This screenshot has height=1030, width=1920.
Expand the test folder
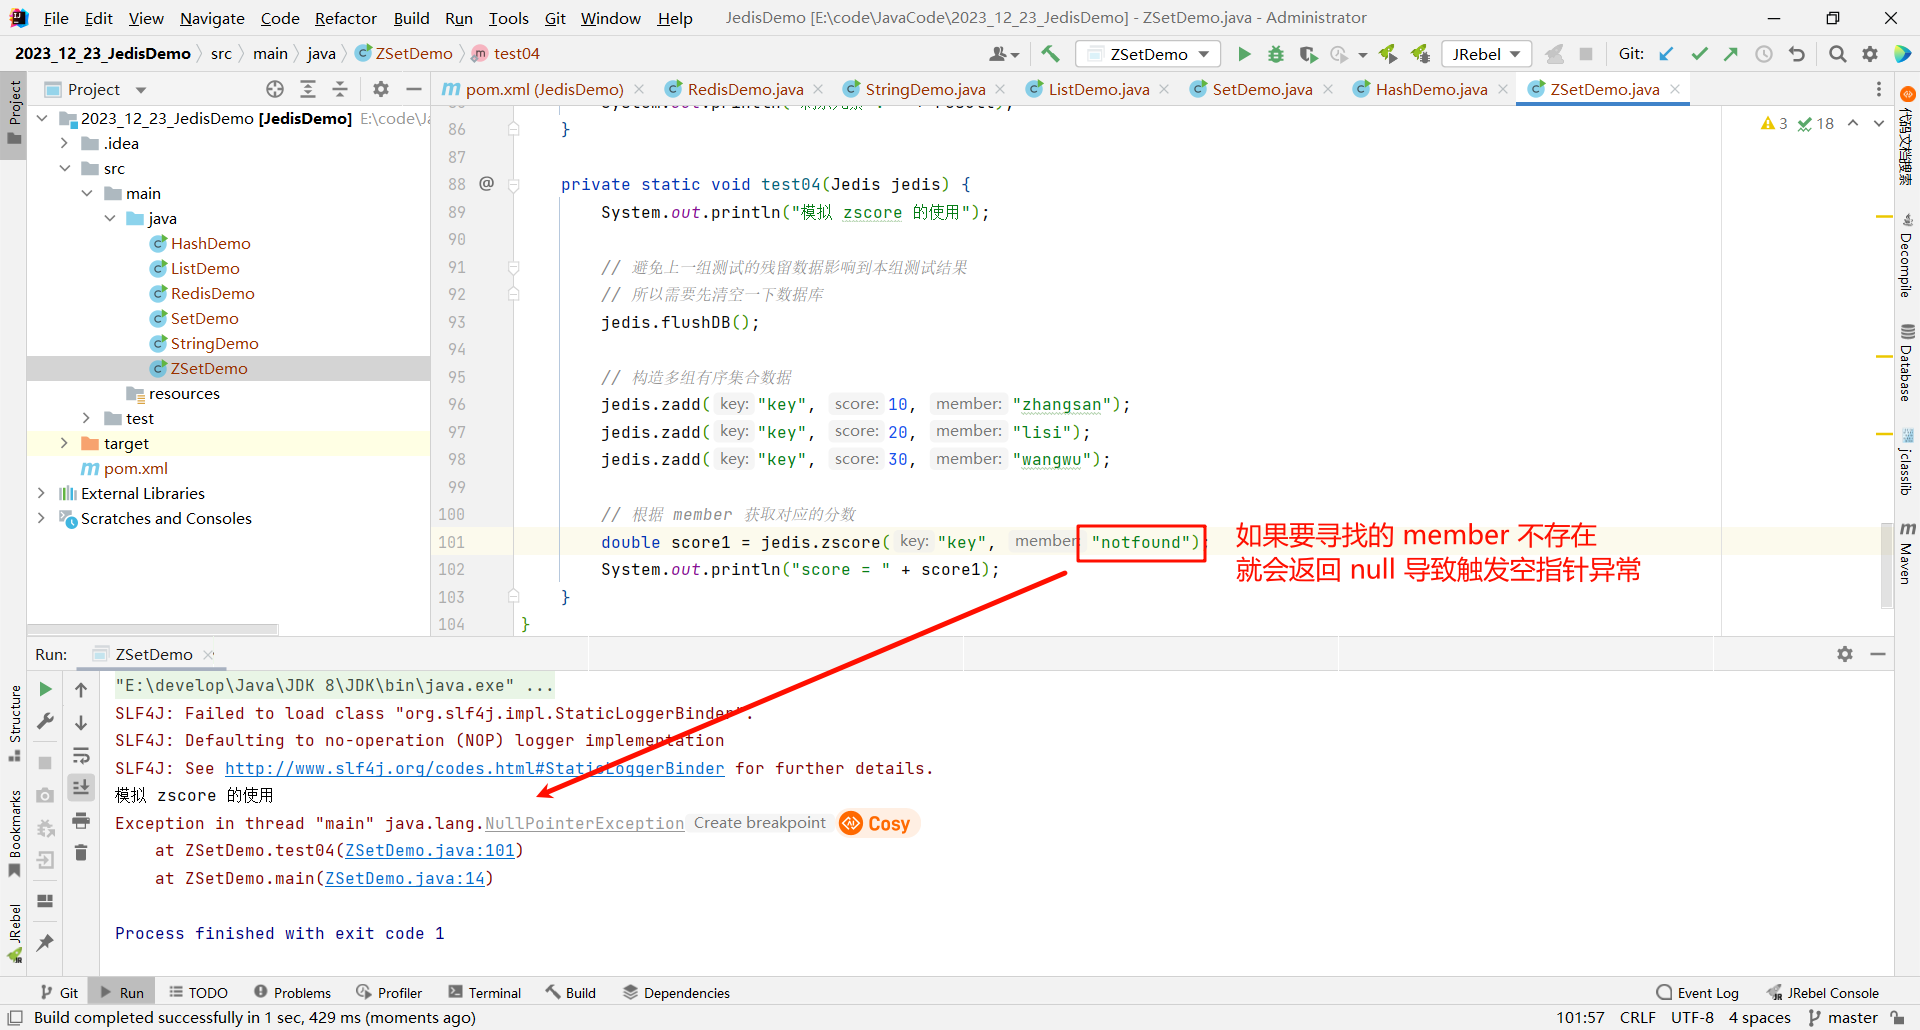(x=87, y=418)
